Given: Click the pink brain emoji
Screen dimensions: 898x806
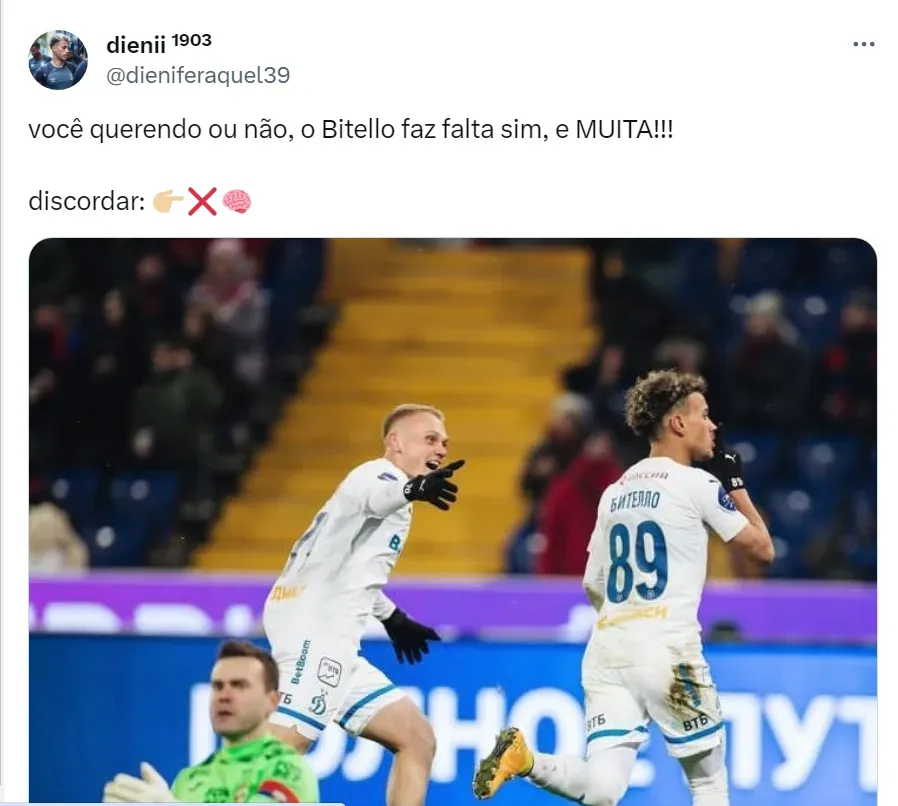Looking at the screenshot, I should 237,202.
